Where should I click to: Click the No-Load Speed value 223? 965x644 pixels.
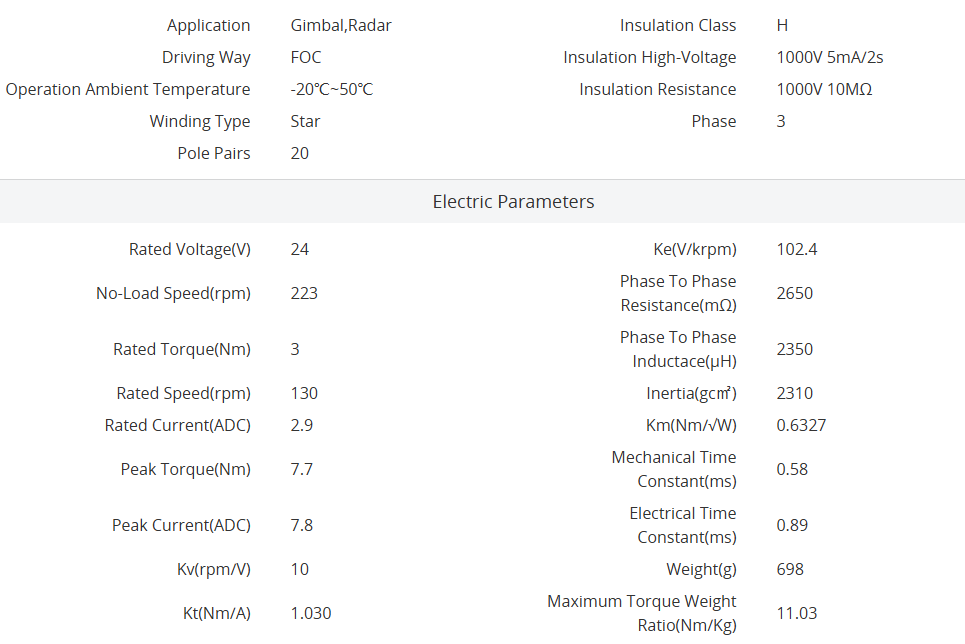tap(304, 294)
